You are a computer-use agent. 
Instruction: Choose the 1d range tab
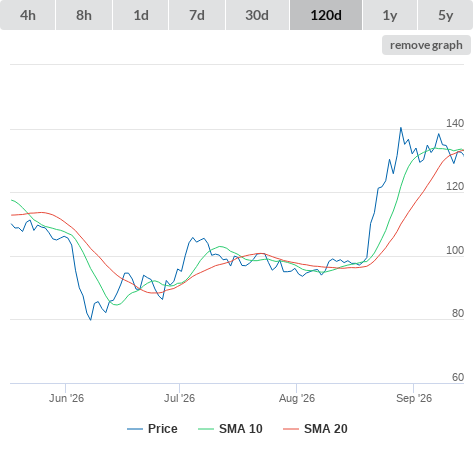click(x=141, y=15)
